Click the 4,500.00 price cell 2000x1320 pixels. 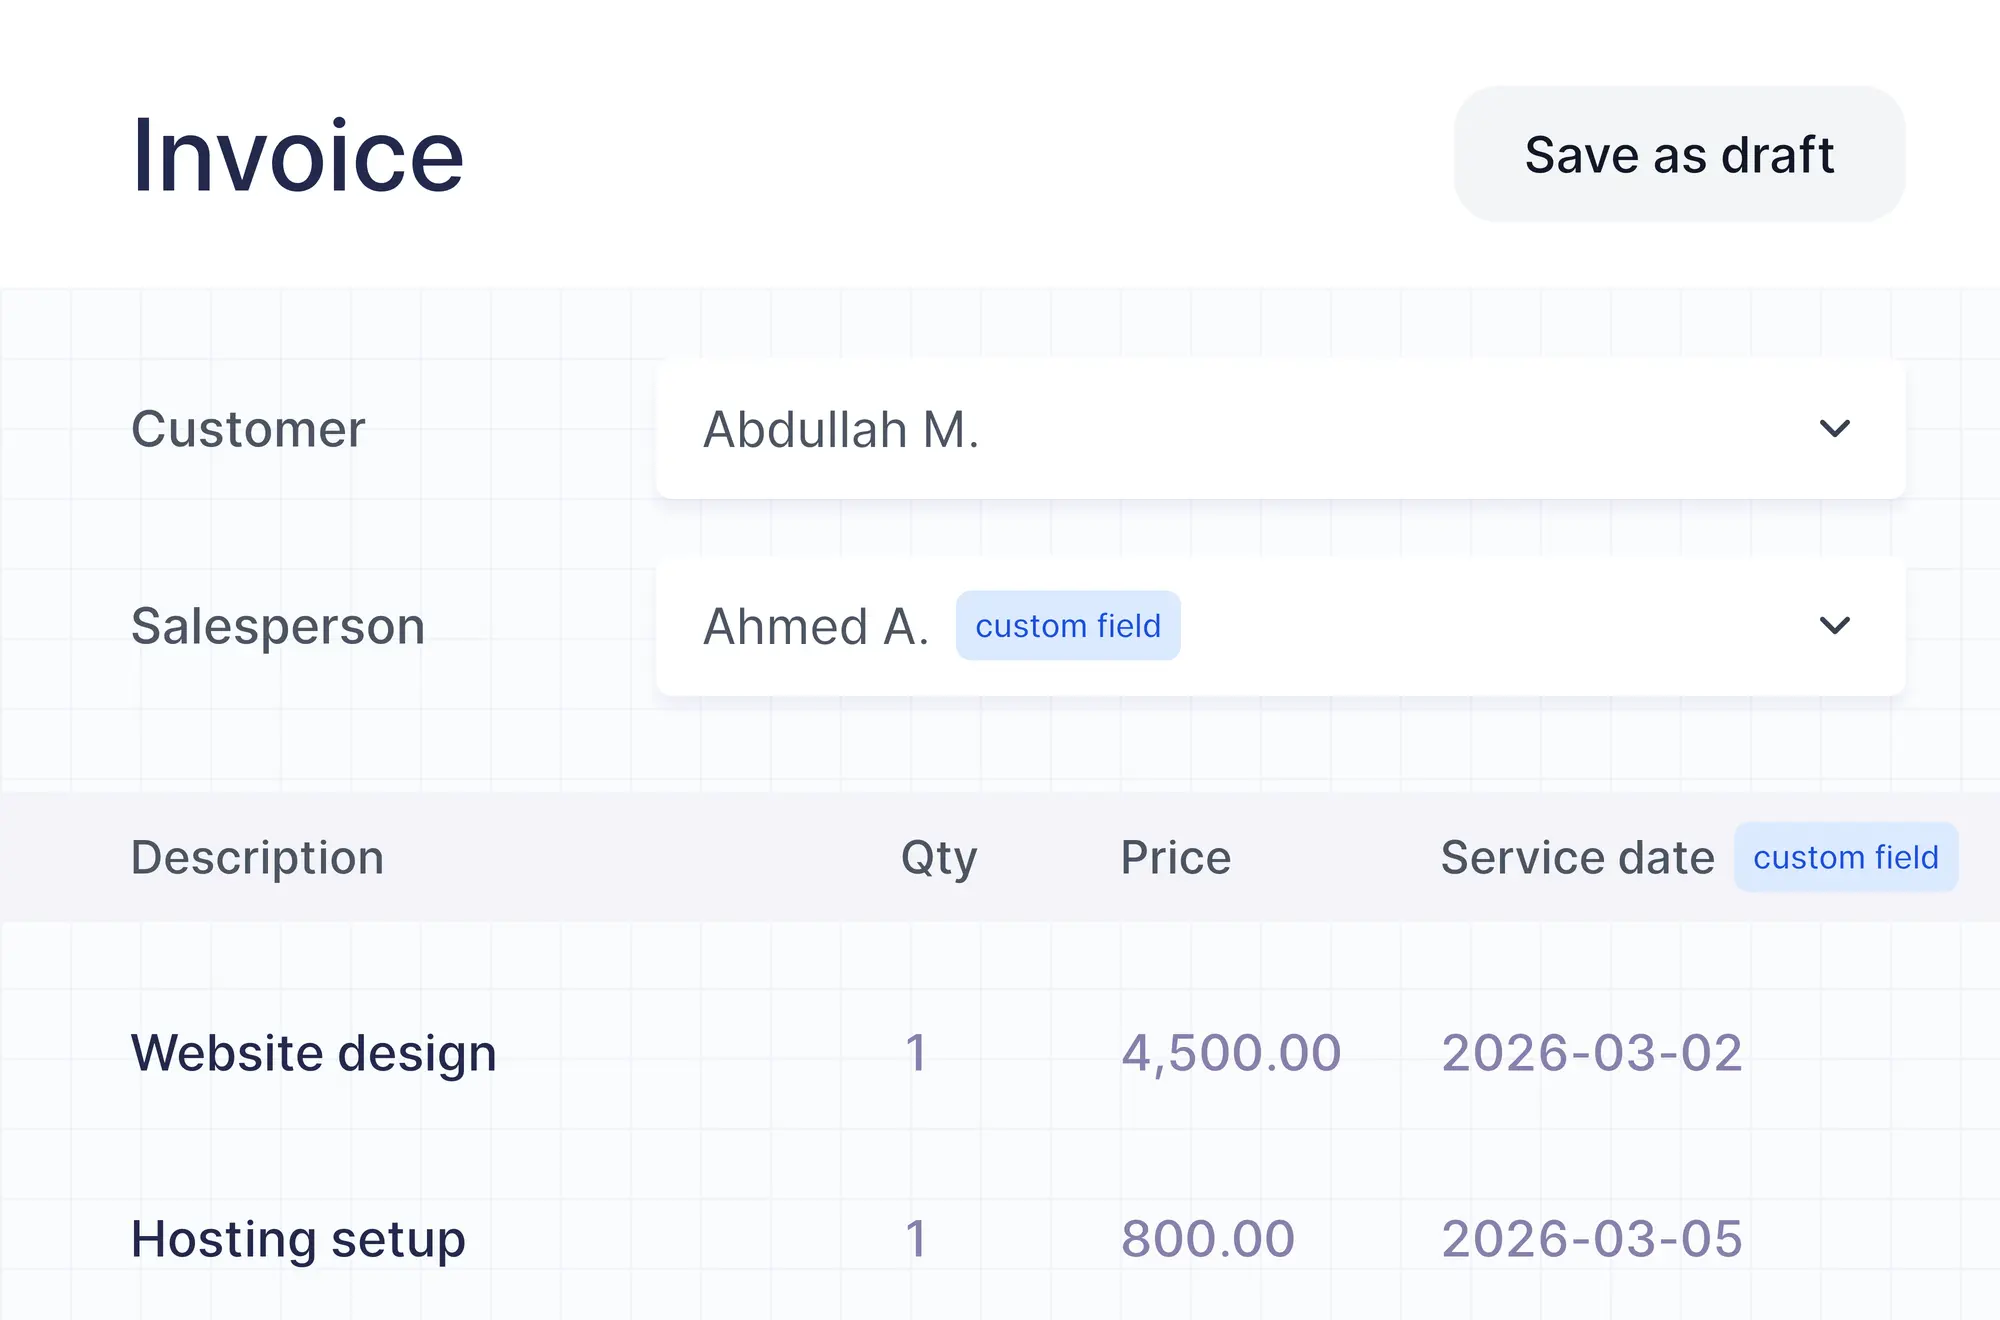click(x=1231, y=1054)
